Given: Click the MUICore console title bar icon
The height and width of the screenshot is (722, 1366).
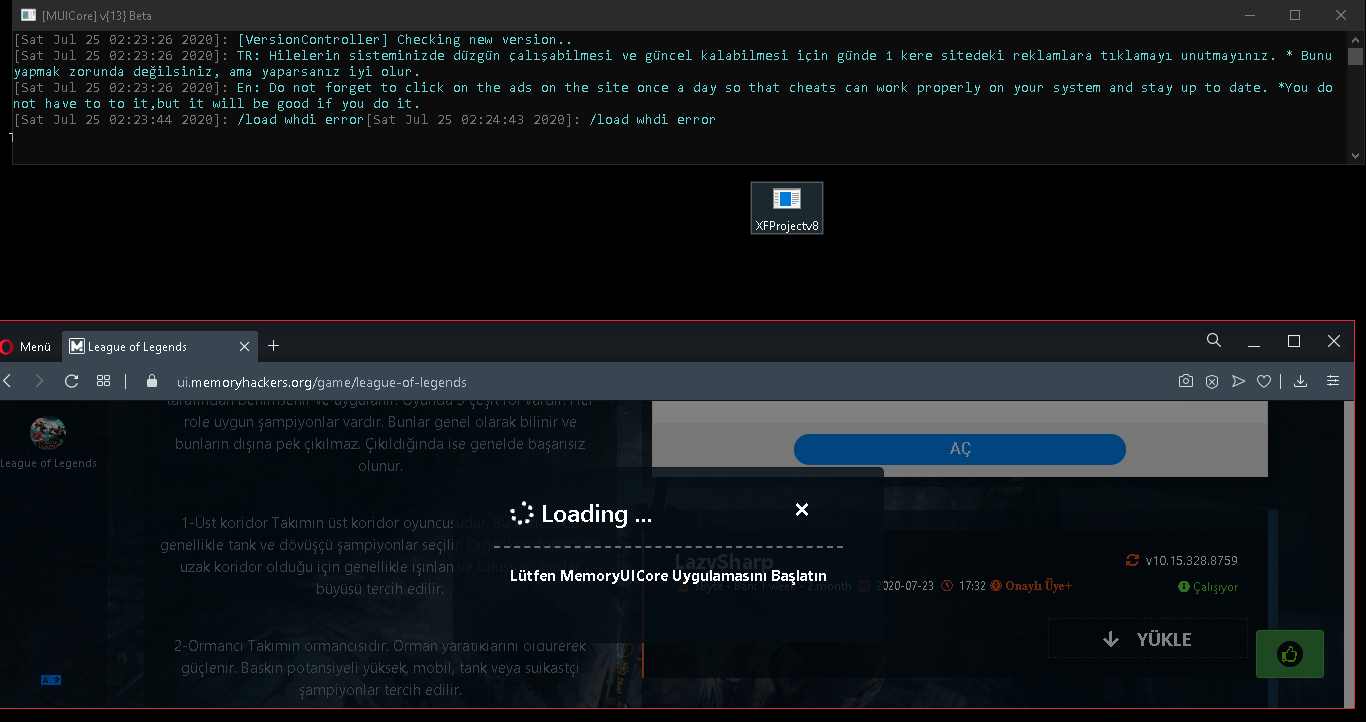Looking at the screenshot, I should click(x=29, y=15).
